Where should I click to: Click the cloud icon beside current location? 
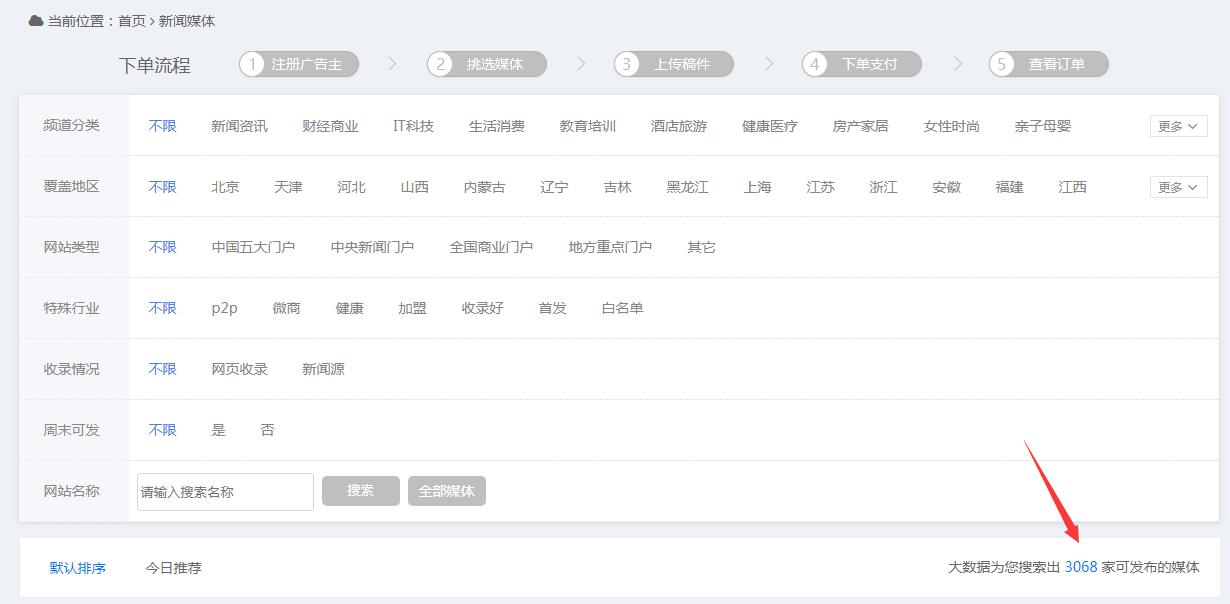[36, 21]
